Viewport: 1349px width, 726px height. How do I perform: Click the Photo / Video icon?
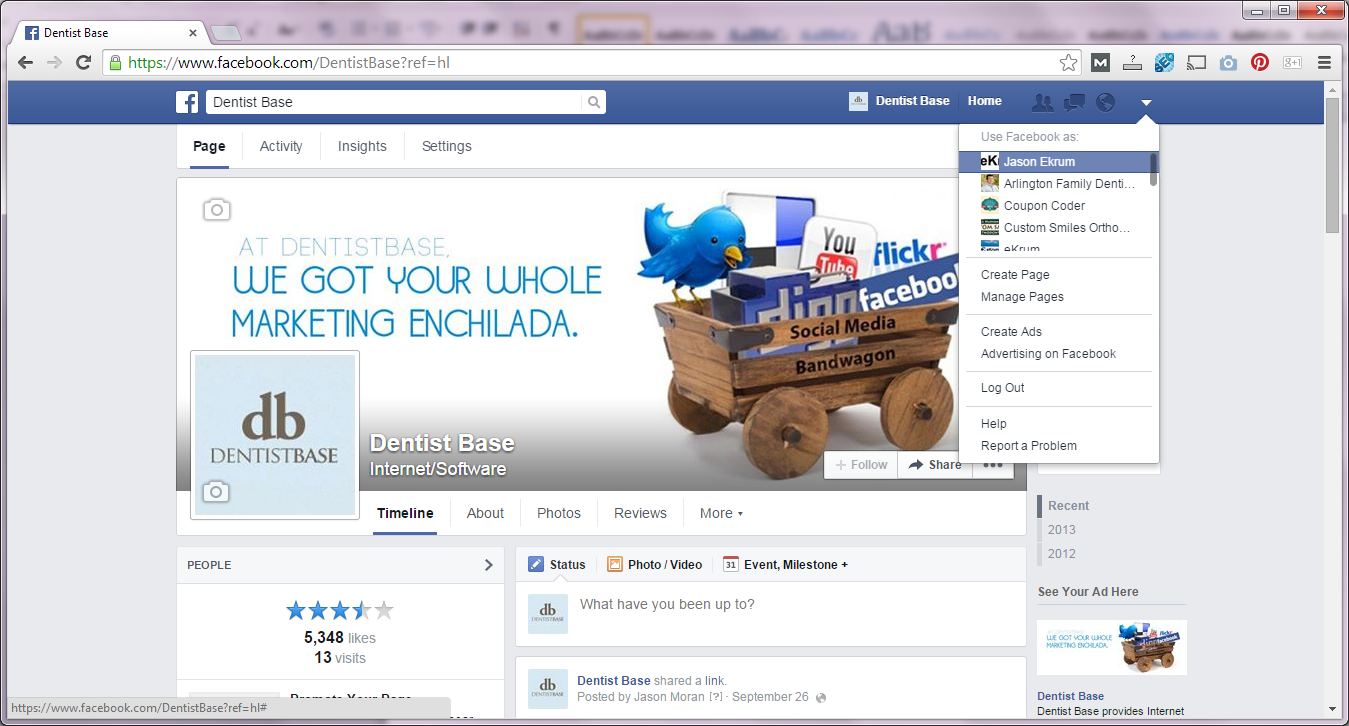614,564
